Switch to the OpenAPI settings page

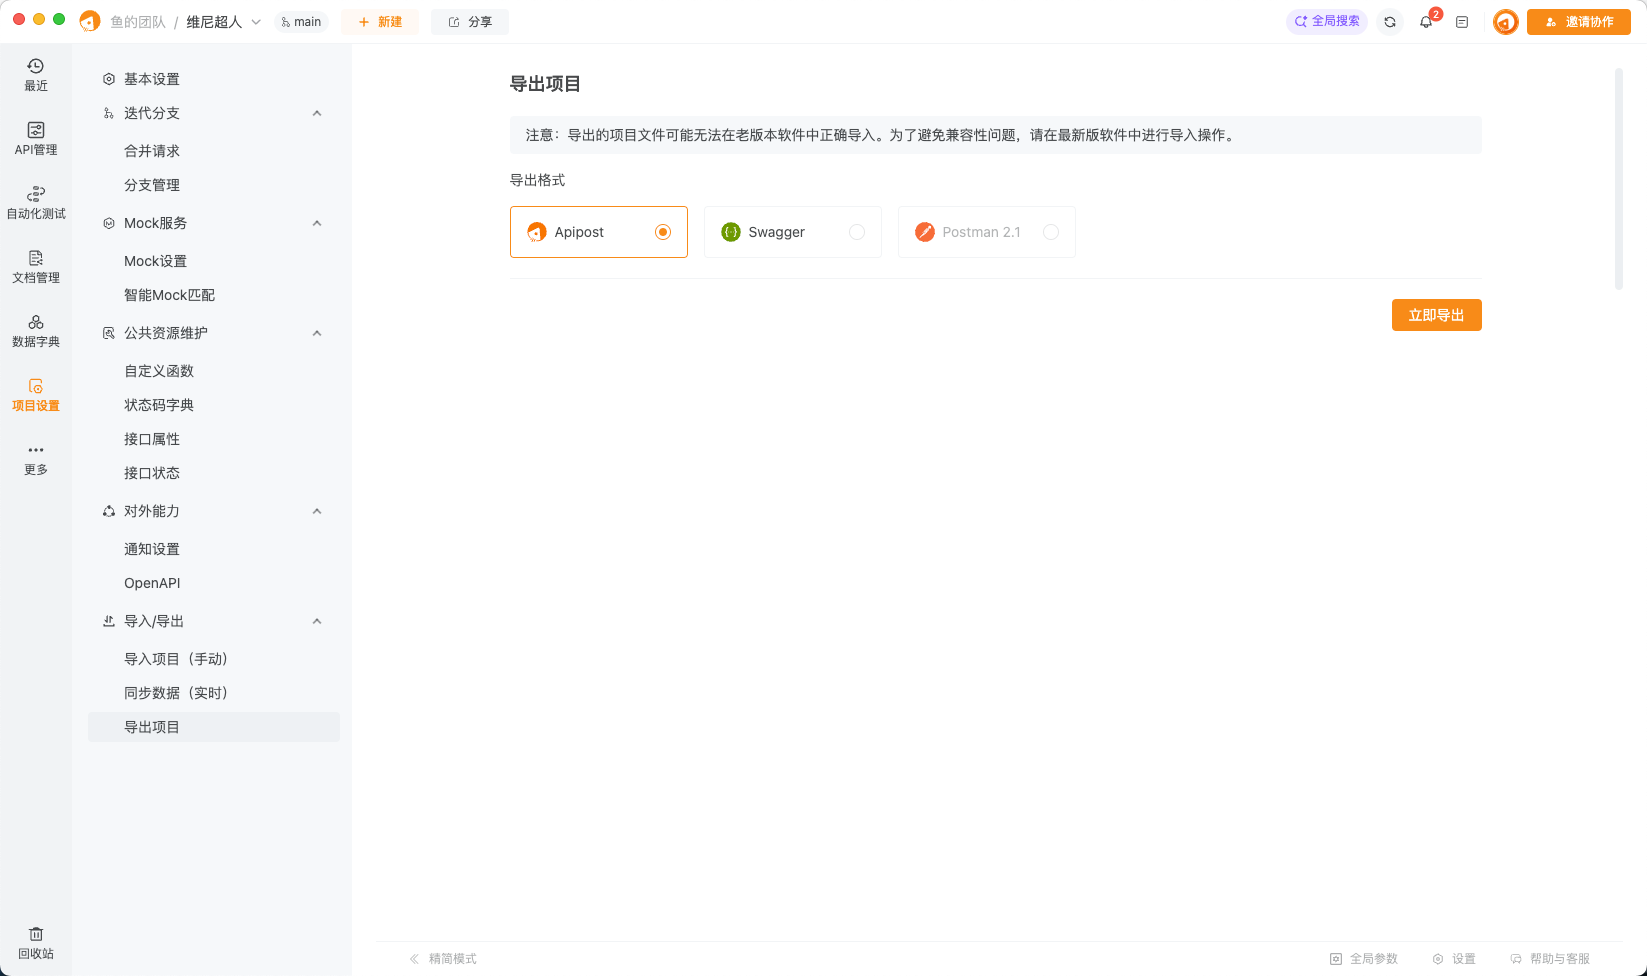[x=152, y=583]
